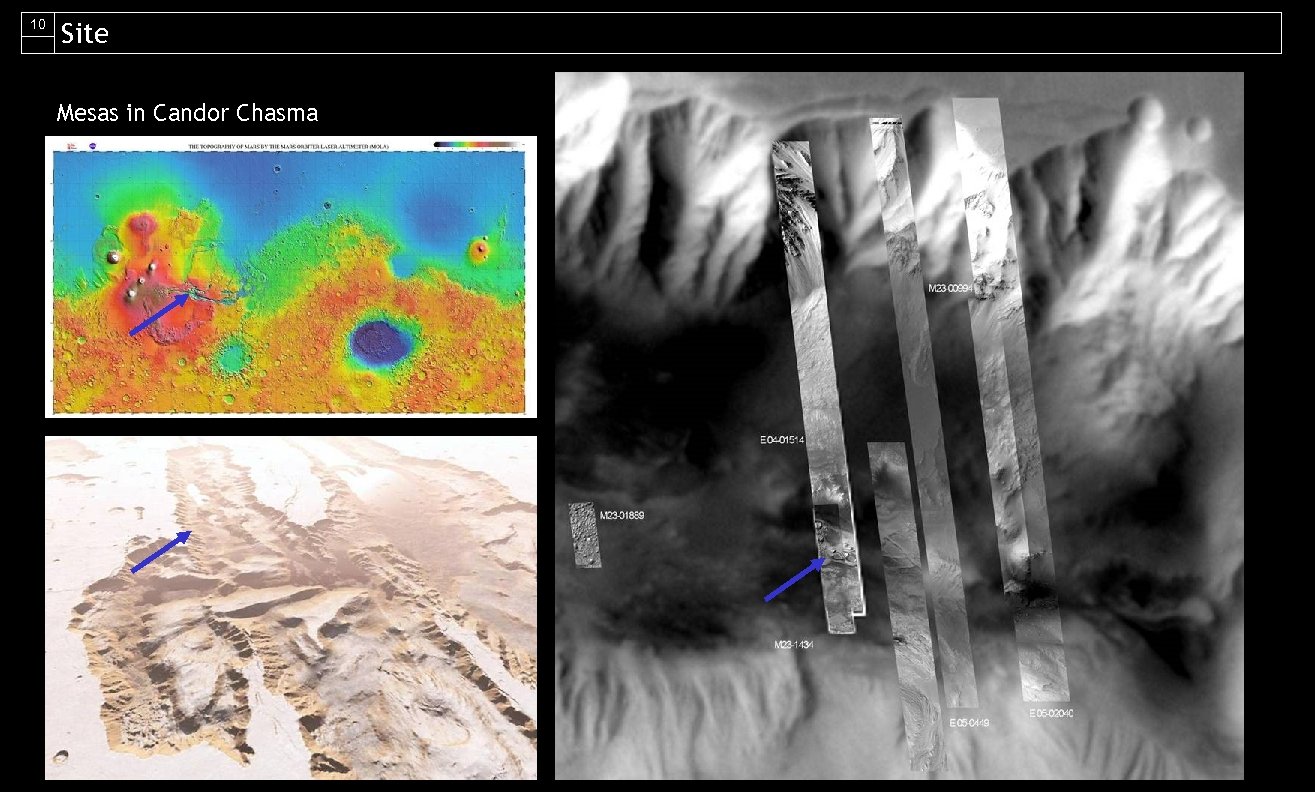This screenshot has height=792, width=1315.
Task: Click the MOLA topography map thumbnail
Action: coord(292,277)
